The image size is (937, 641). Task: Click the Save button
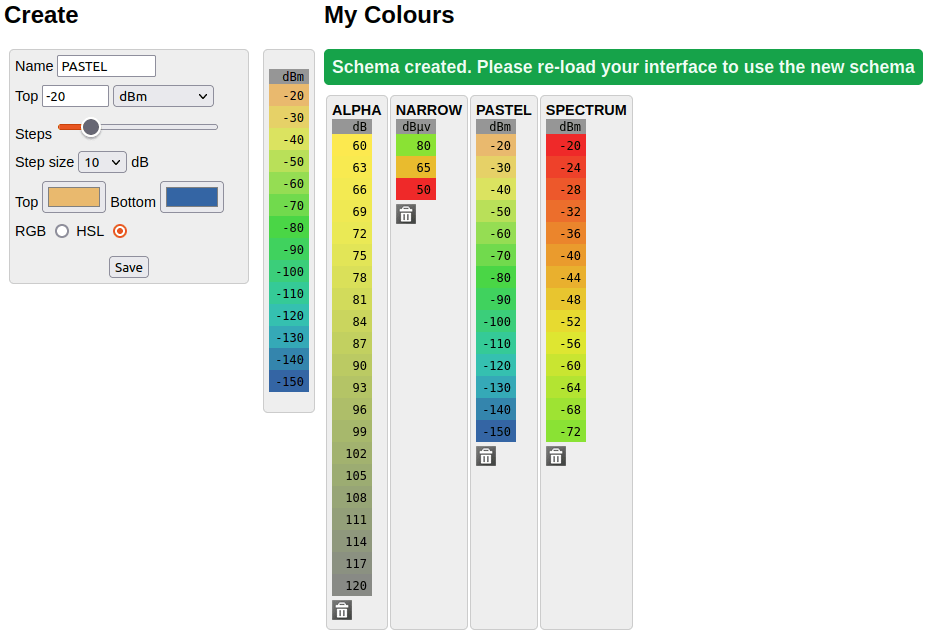pyautogui.click(x=128, y=267)
